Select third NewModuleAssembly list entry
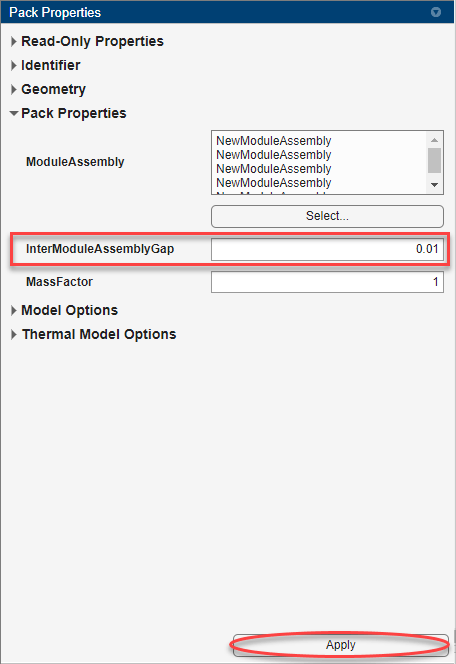This screenshot has width=456, height=664. click(274, 169)
